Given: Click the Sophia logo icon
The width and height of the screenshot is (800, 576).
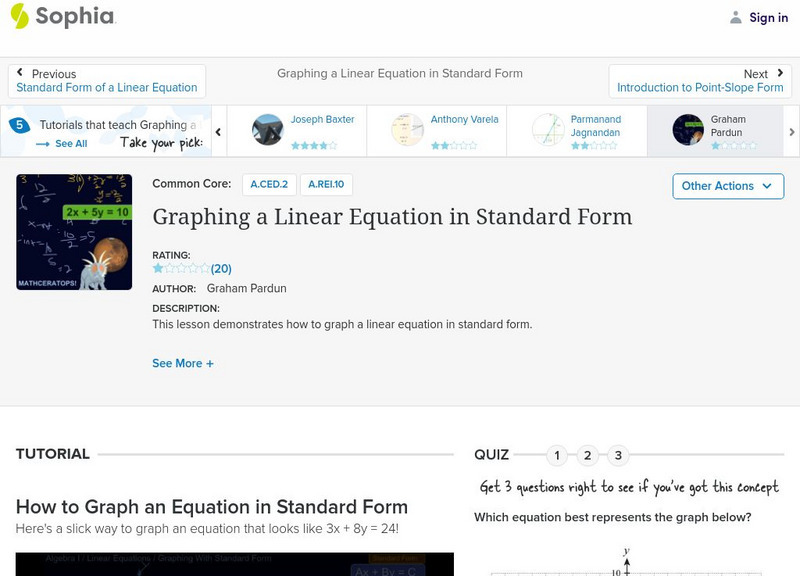Looking at the screenshot, I should pyautogui.click(x=19, y=16).
